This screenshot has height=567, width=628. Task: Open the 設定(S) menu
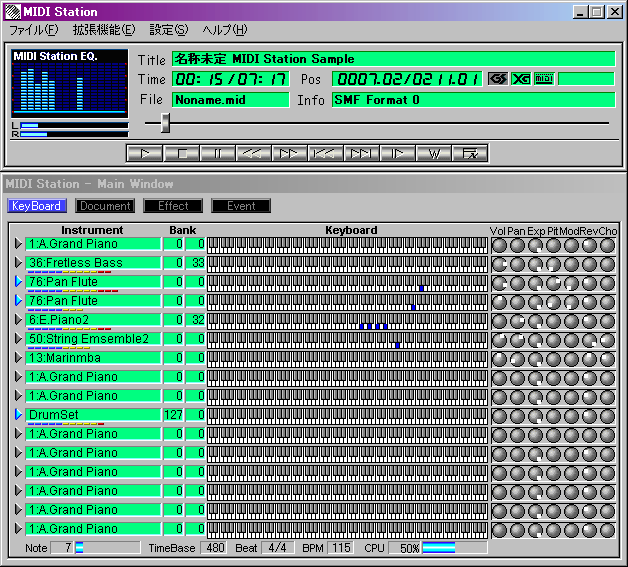tap(168, 30)
